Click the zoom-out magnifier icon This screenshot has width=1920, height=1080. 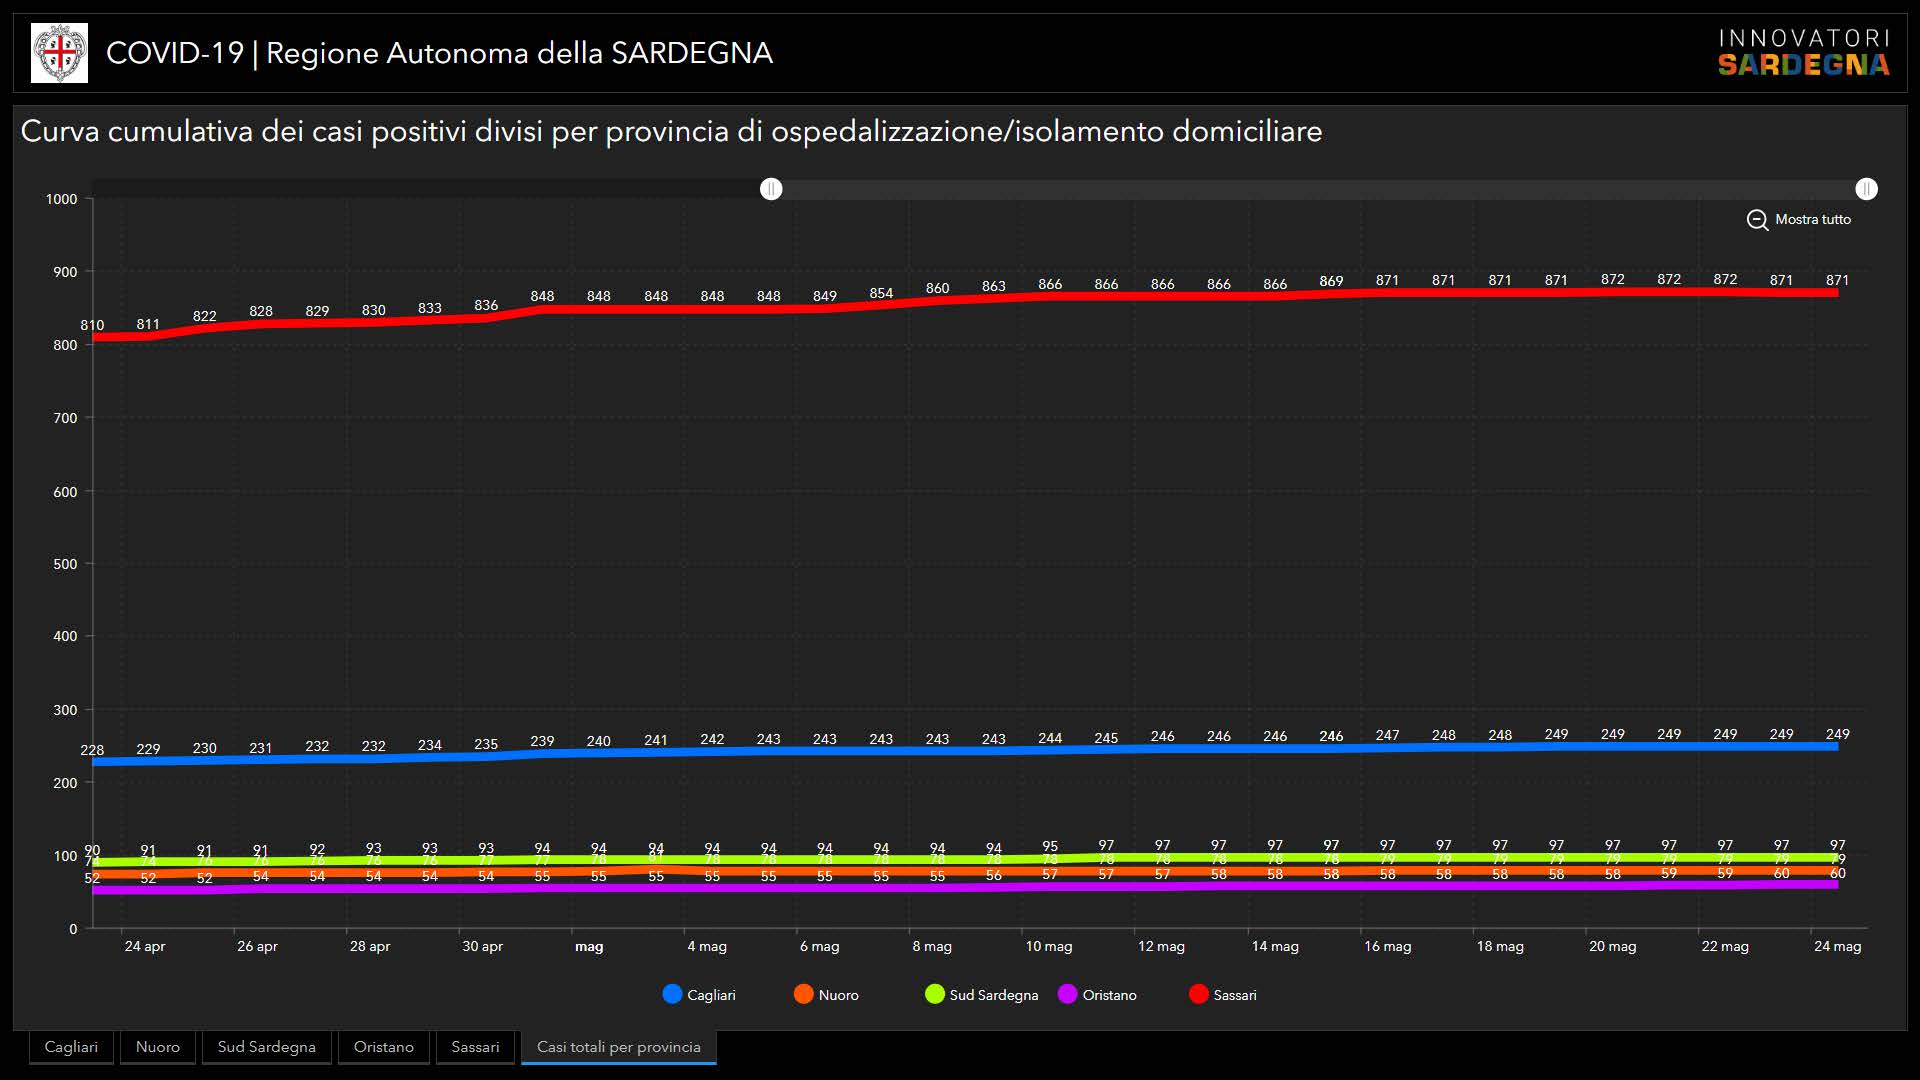click(1757, 220)
